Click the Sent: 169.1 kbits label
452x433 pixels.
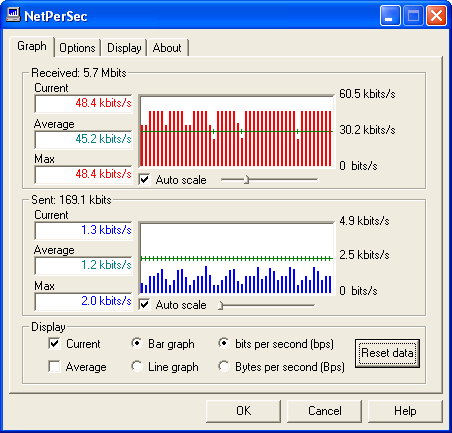(71, 200)
